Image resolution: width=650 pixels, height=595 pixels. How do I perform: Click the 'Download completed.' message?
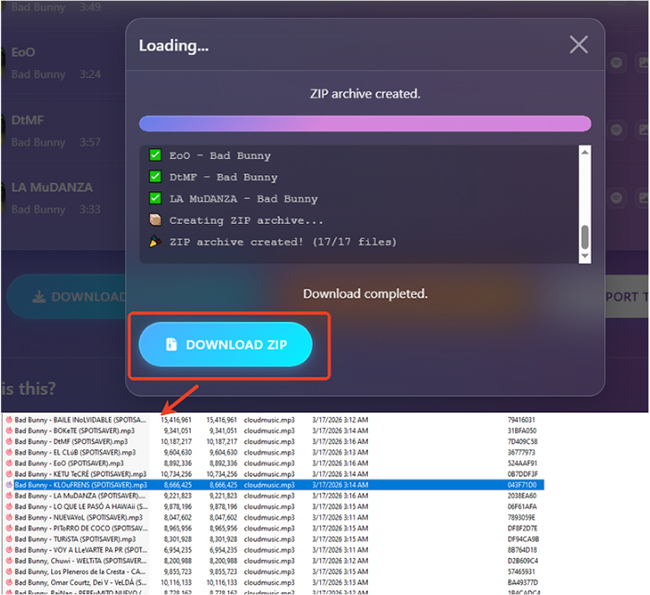pos(365,294)
